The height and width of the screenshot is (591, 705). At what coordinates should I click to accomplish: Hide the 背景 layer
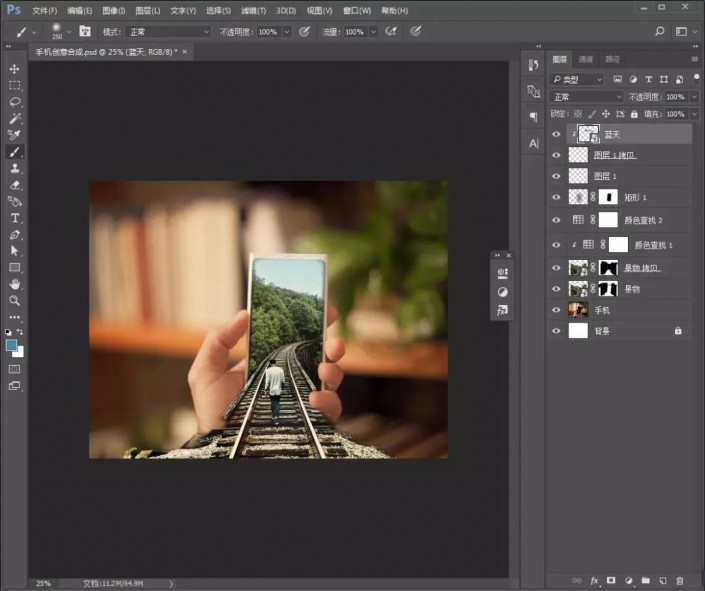[556, 331]
